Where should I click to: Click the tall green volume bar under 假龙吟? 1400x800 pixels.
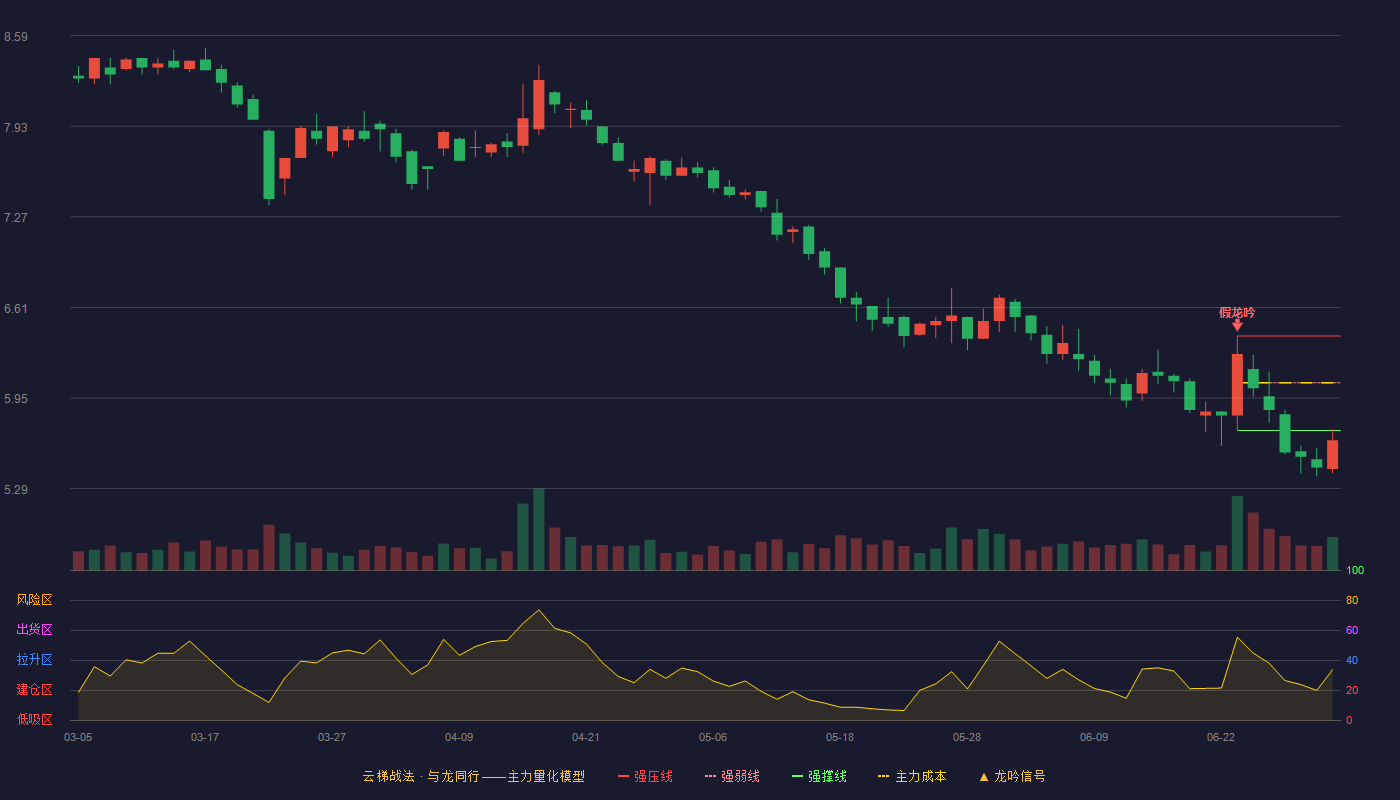coord(1237,533)
